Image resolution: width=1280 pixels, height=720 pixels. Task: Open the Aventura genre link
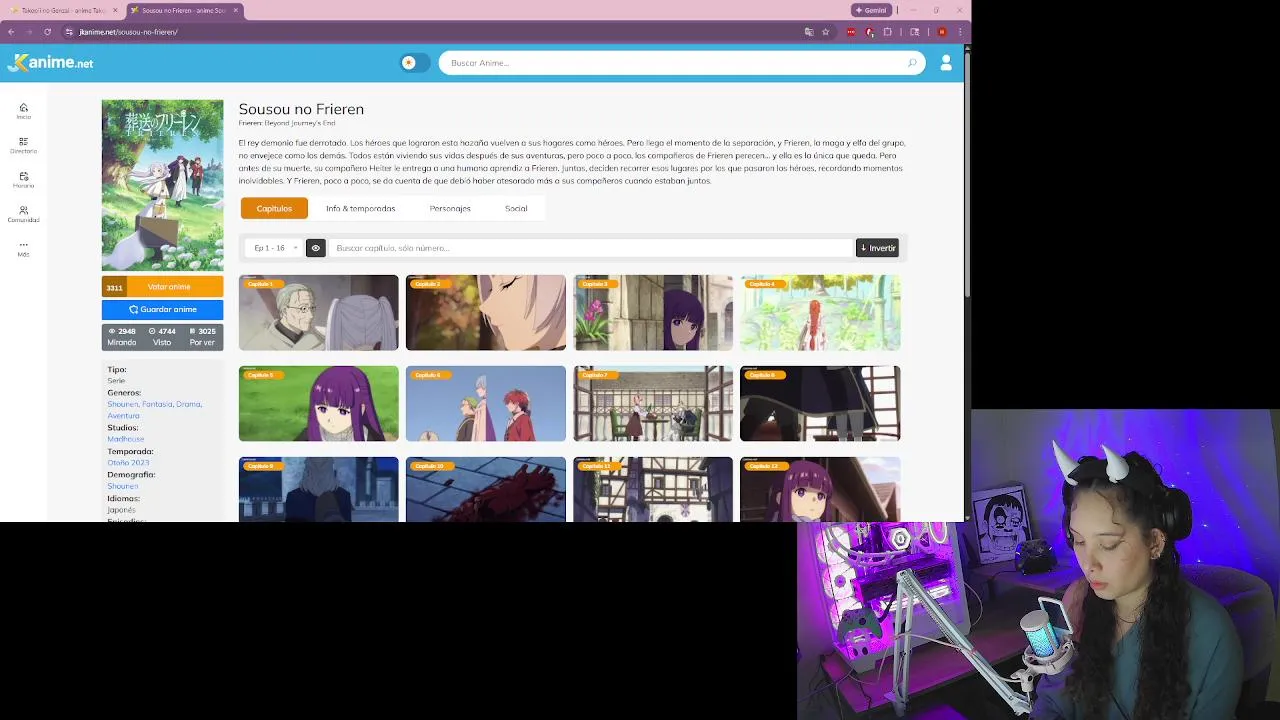click(x=123, y=416)
